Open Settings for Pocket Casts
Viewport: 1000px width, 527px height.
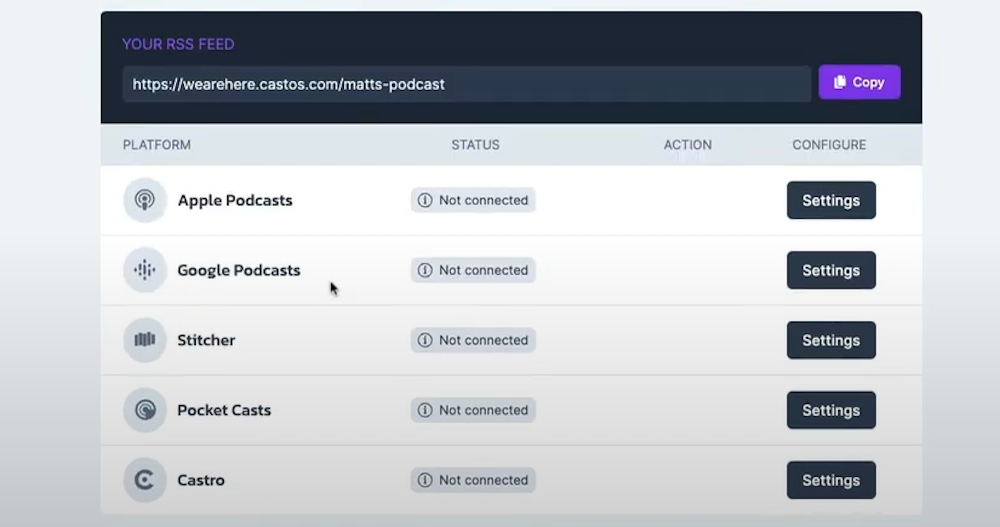coord(831,410)
